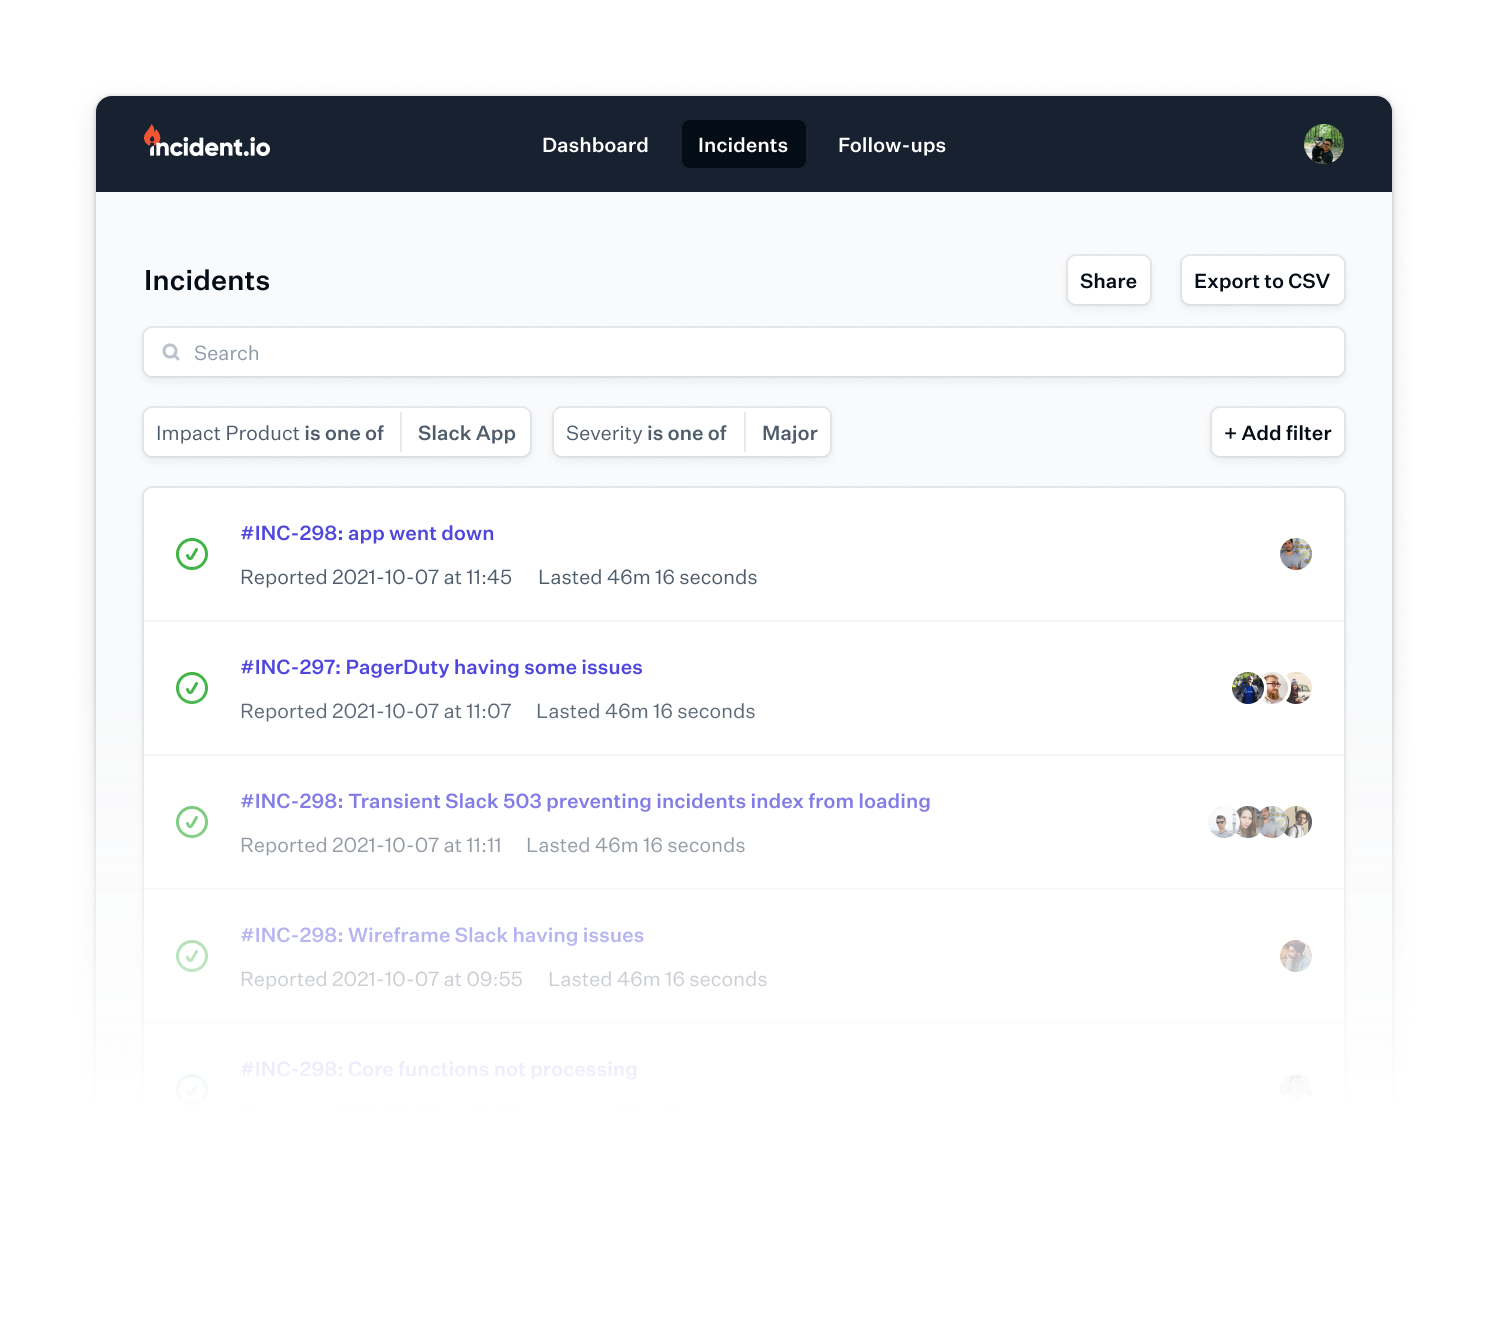Click the magnifier icon in search bar
The height and width of the screenshot is (1320, 1488).
point(171,353)
